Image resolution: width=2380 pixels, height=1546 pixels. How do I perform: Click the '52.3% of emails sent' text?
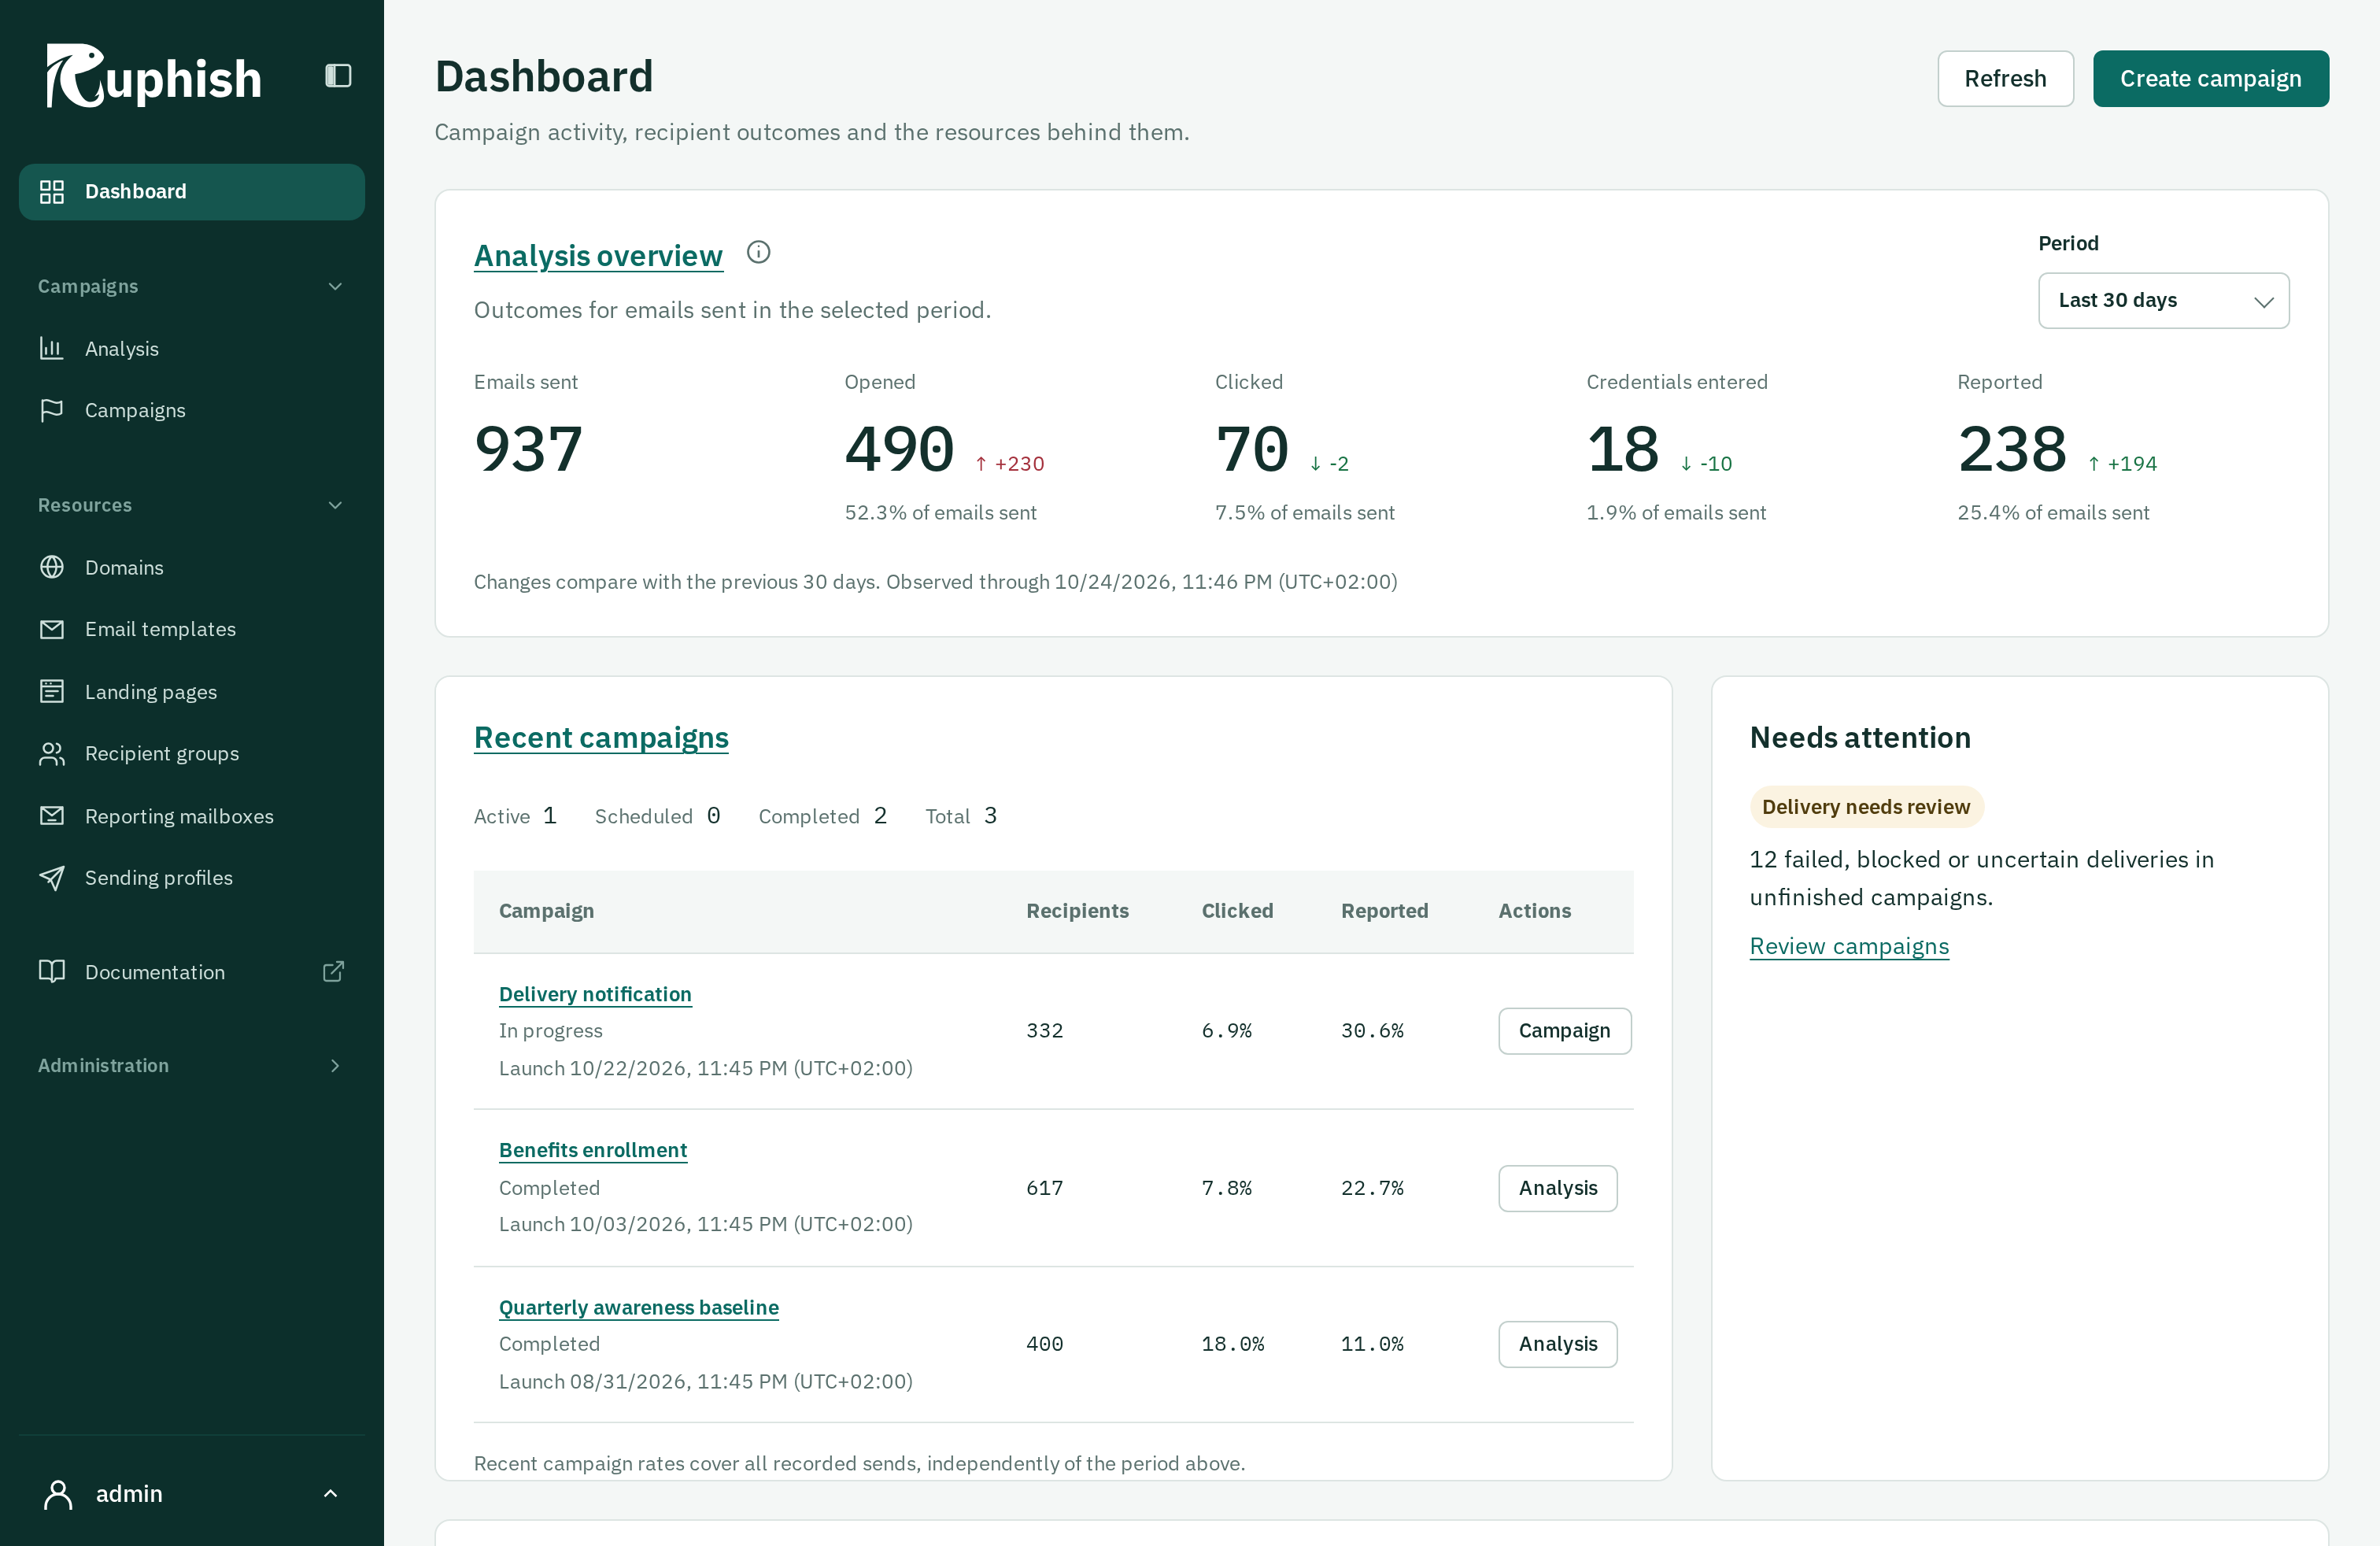click(940, 512)
